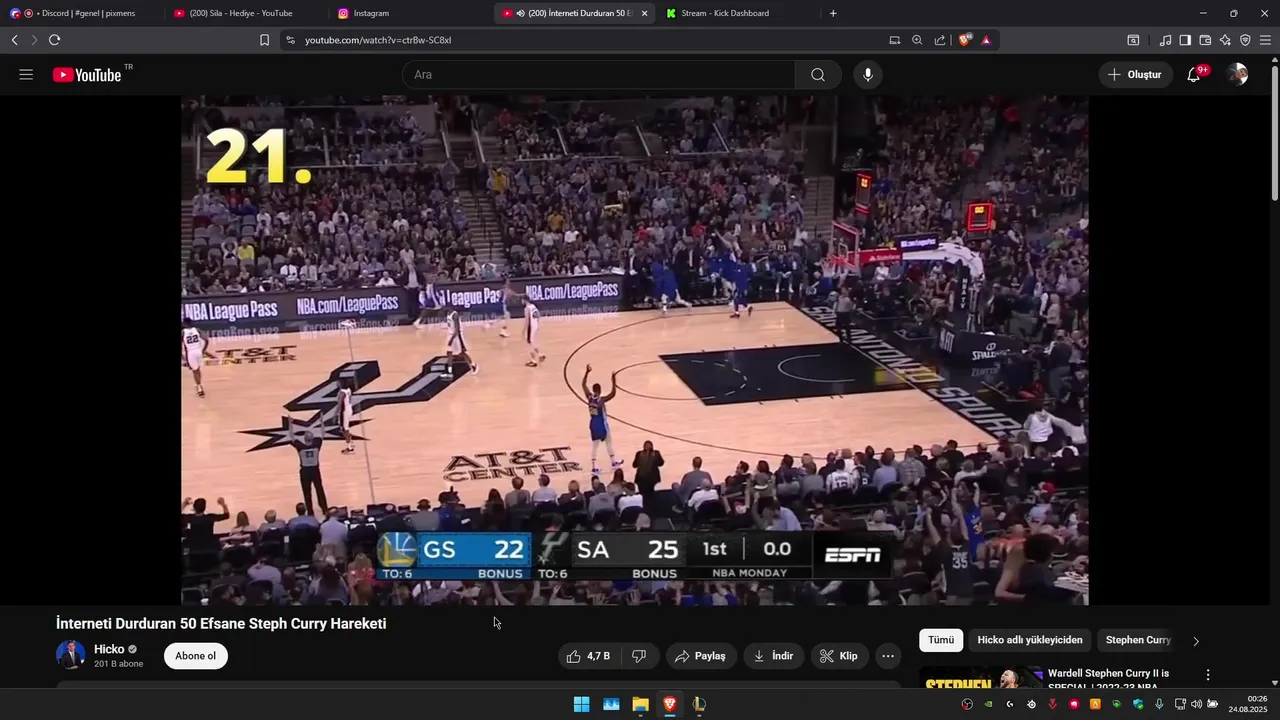This screenshot has height=720, width=1280.
Task: Open File Explorer from taskbar
Action: click(x=640, y=704)
